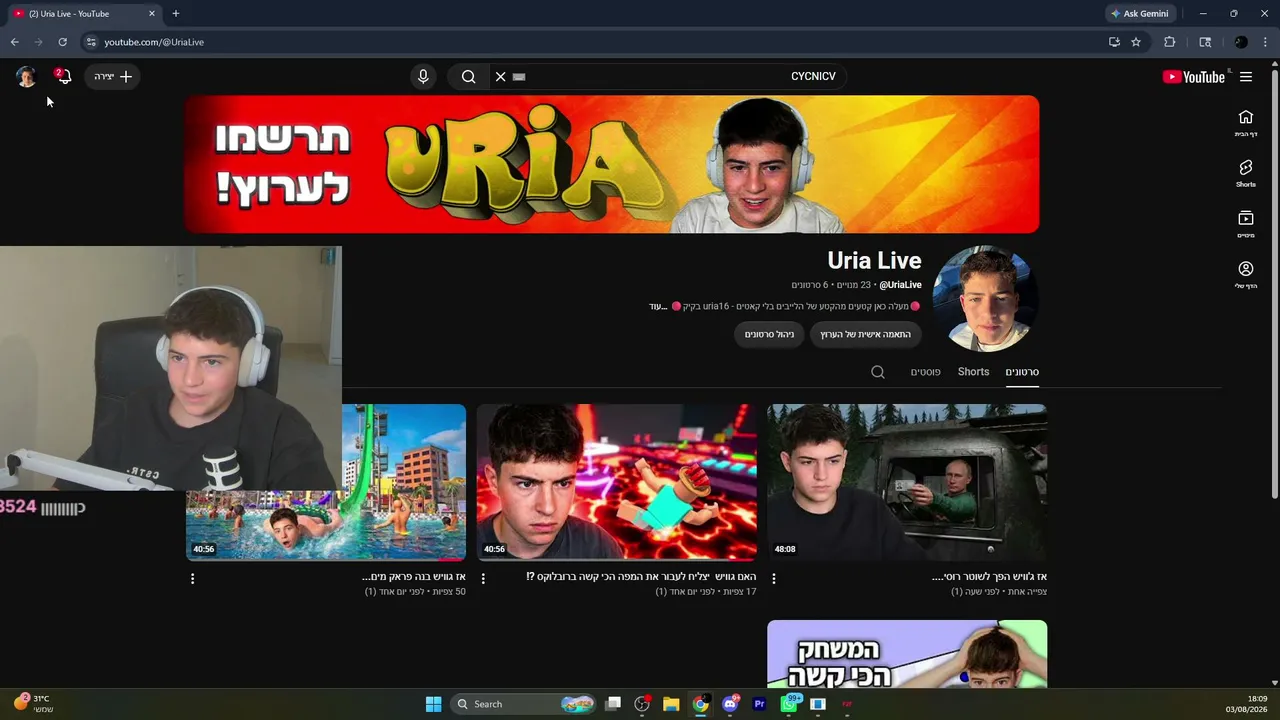Open the Windows Start menu
Viewport: 1280px width, 720px height.
433,704
